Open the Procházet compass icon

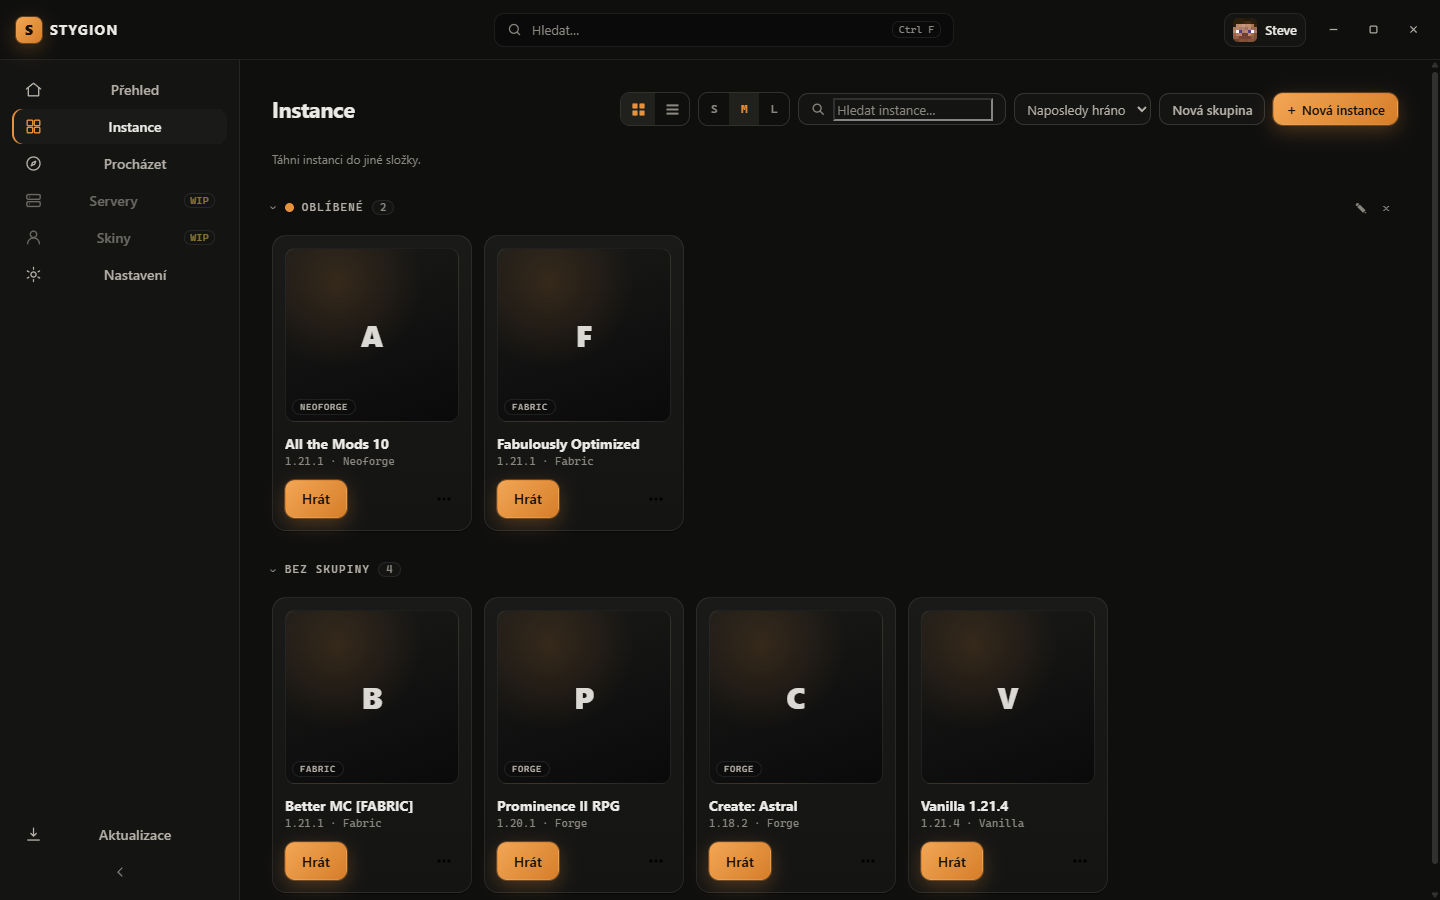tap(33, 164)
